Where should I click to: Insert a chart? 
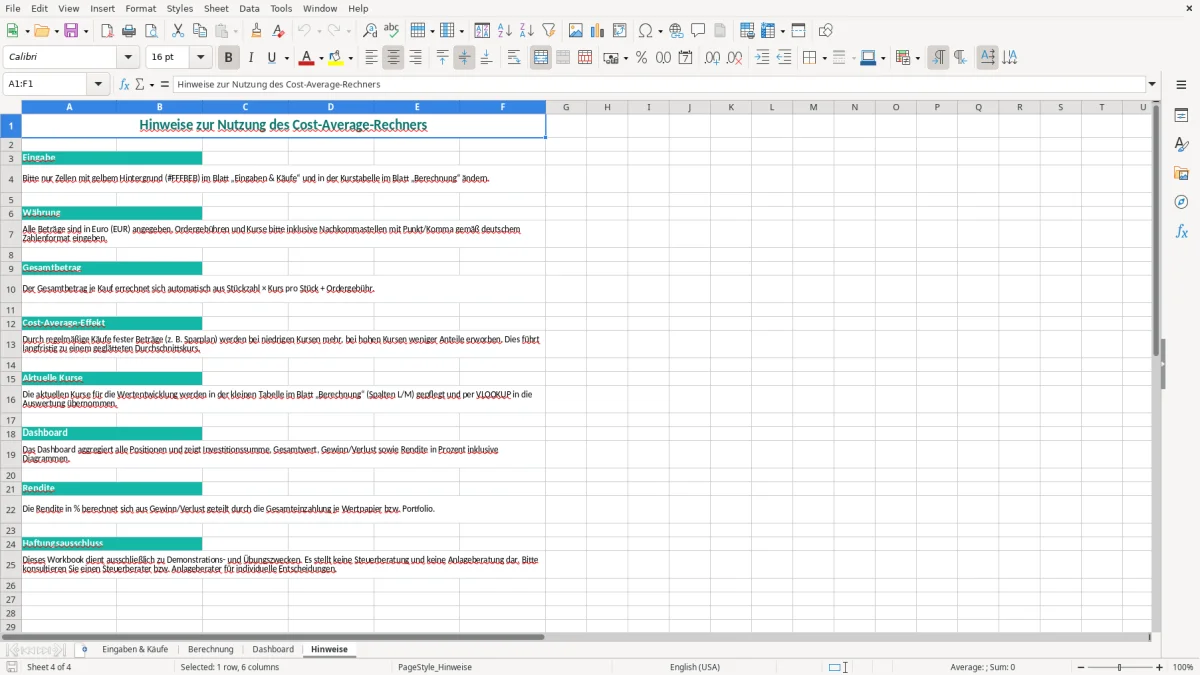(x=598, y=31)
